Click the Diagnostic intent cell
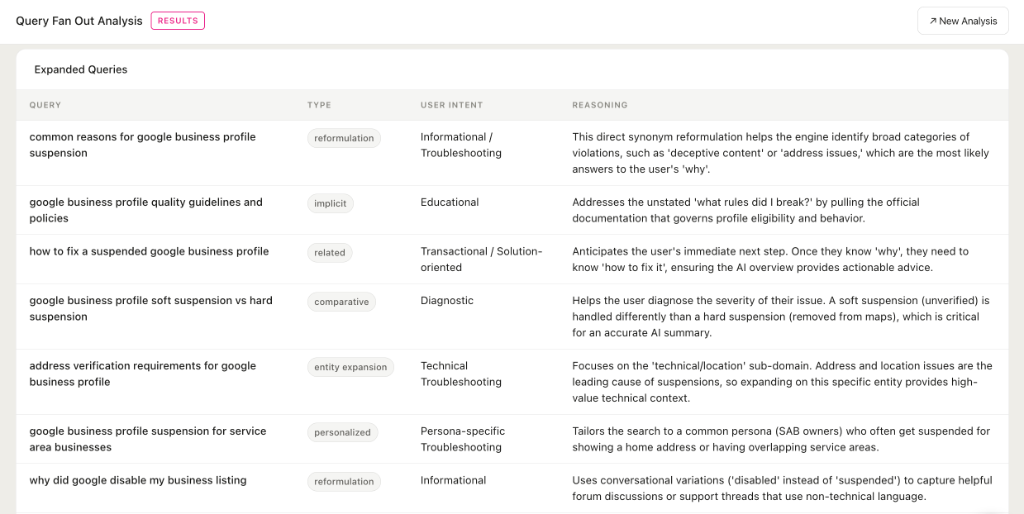This screenshot has height=514, width=1024. pyautogui.click(x=447, y=300)
